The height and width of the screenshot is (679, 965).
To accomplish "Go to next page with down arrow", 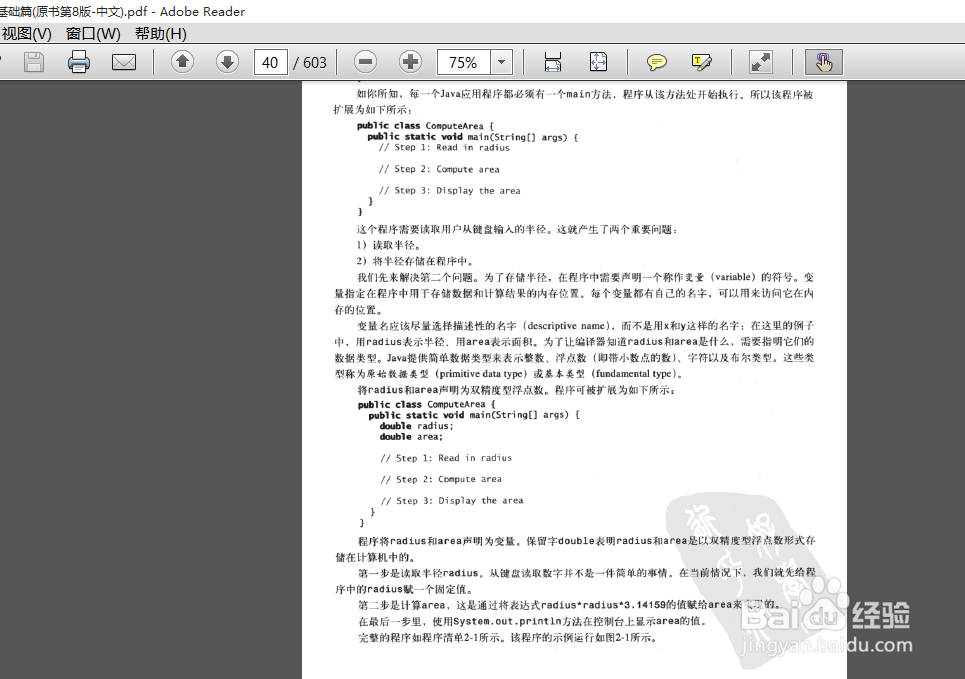I will [x=227, y=62].
